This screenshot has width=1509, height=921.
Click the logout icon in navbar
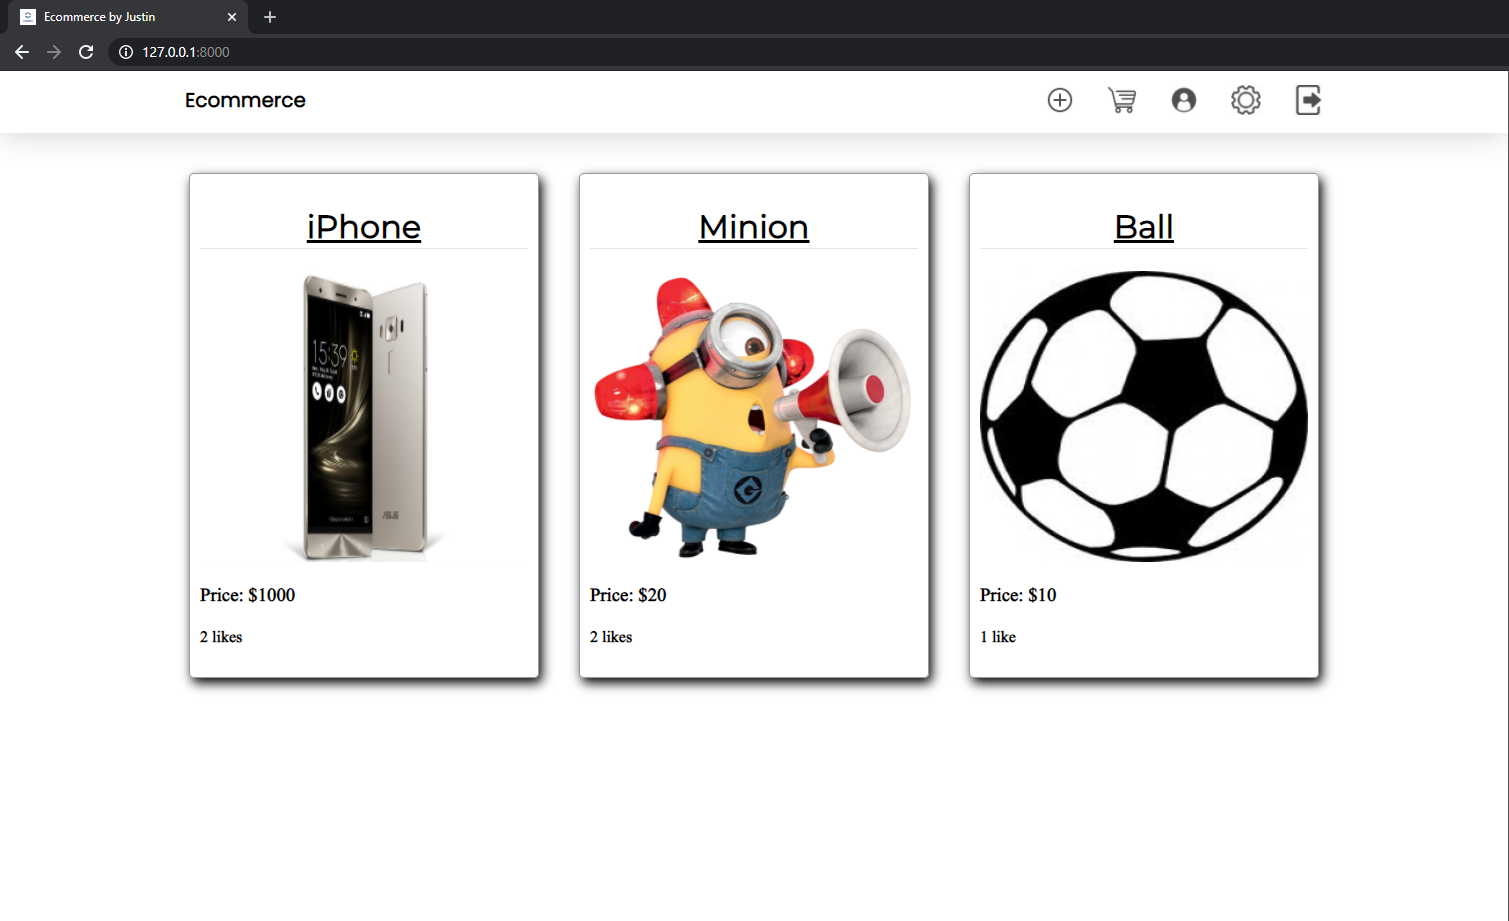(x=1308, y=100)
